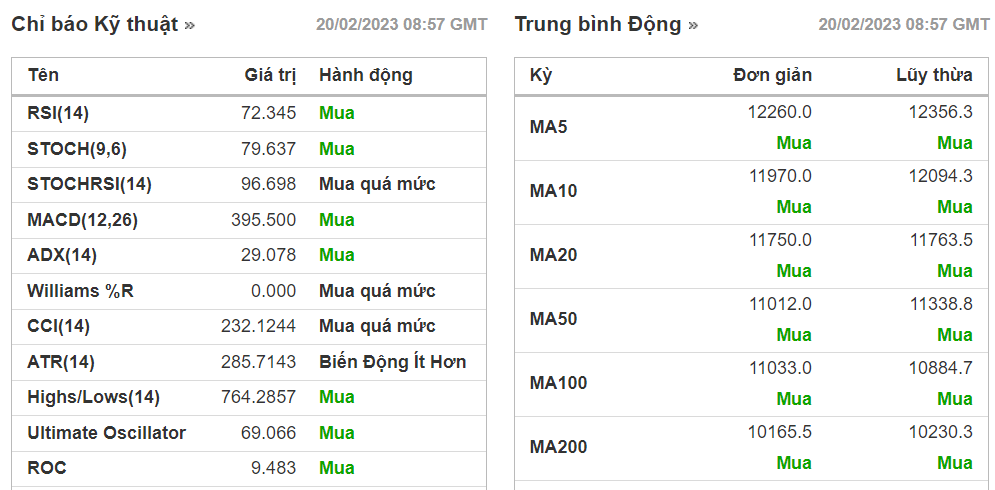This screenshot has height=490, width=995.
Task: Select the MA20 period label
Action: 553,255
